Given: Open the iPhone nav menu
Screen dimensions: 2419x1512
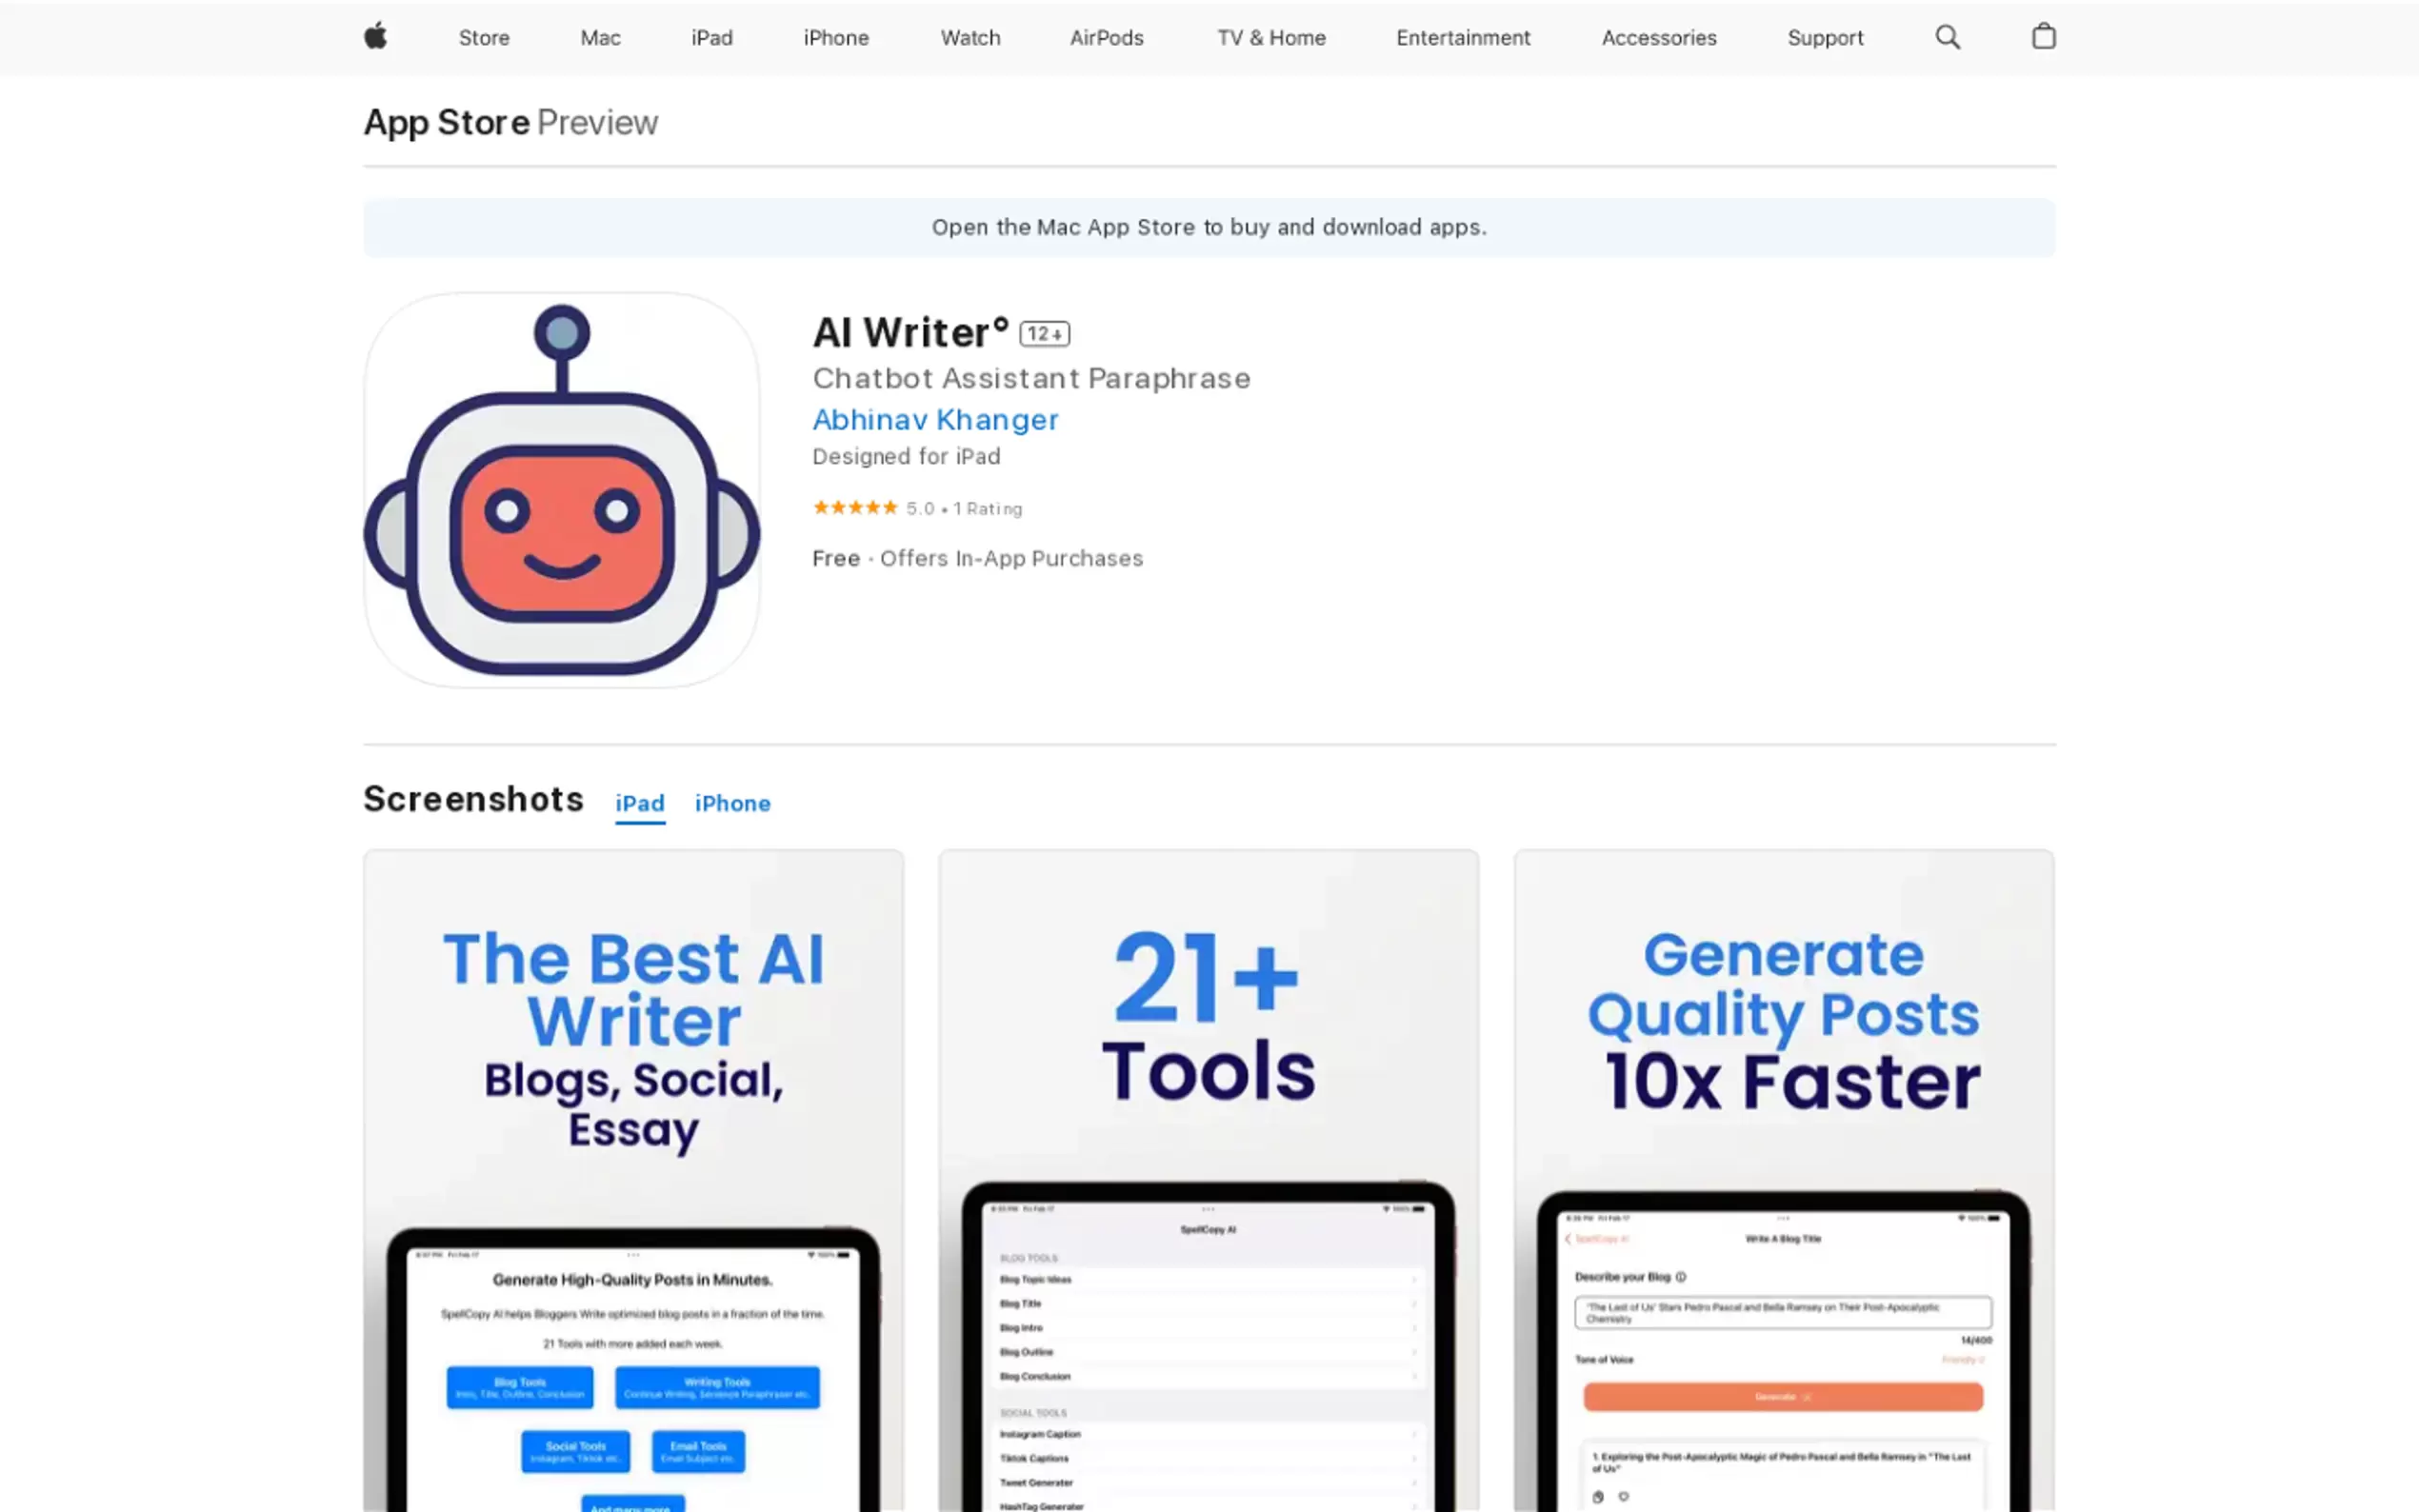Looking at the screenshot, I should 836,38.
